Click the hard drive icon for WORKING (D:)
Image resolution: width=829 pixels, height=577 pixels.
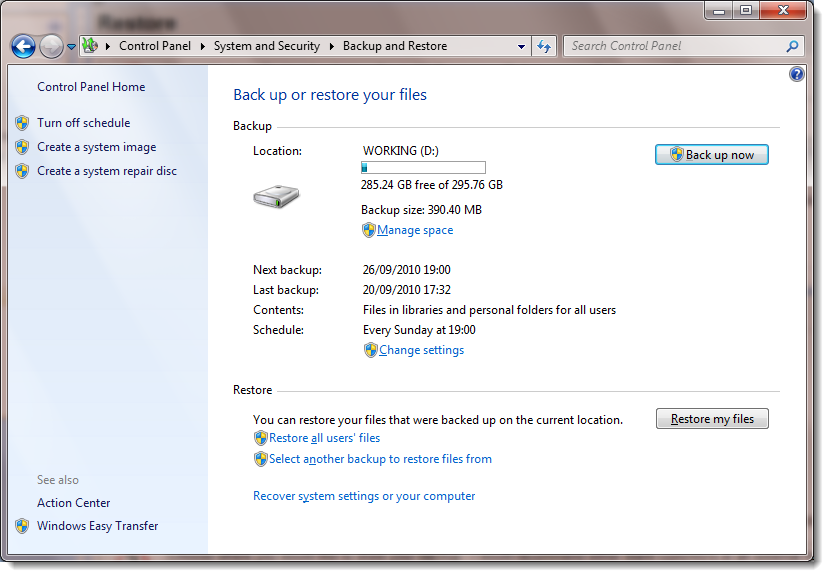pos(276,197)
